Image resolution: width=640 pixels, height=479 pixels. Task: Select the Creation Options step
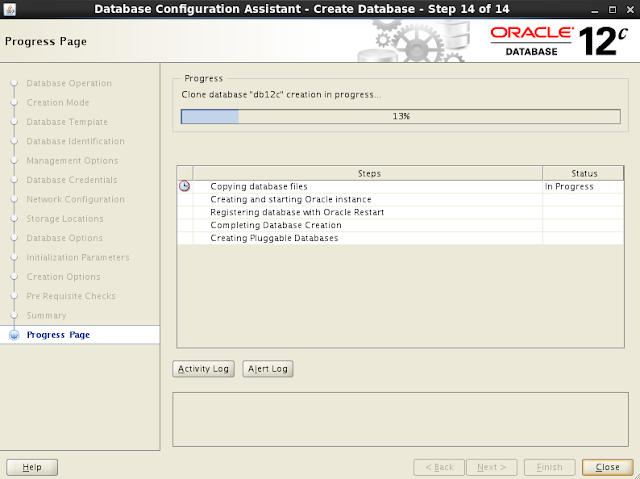63,277
